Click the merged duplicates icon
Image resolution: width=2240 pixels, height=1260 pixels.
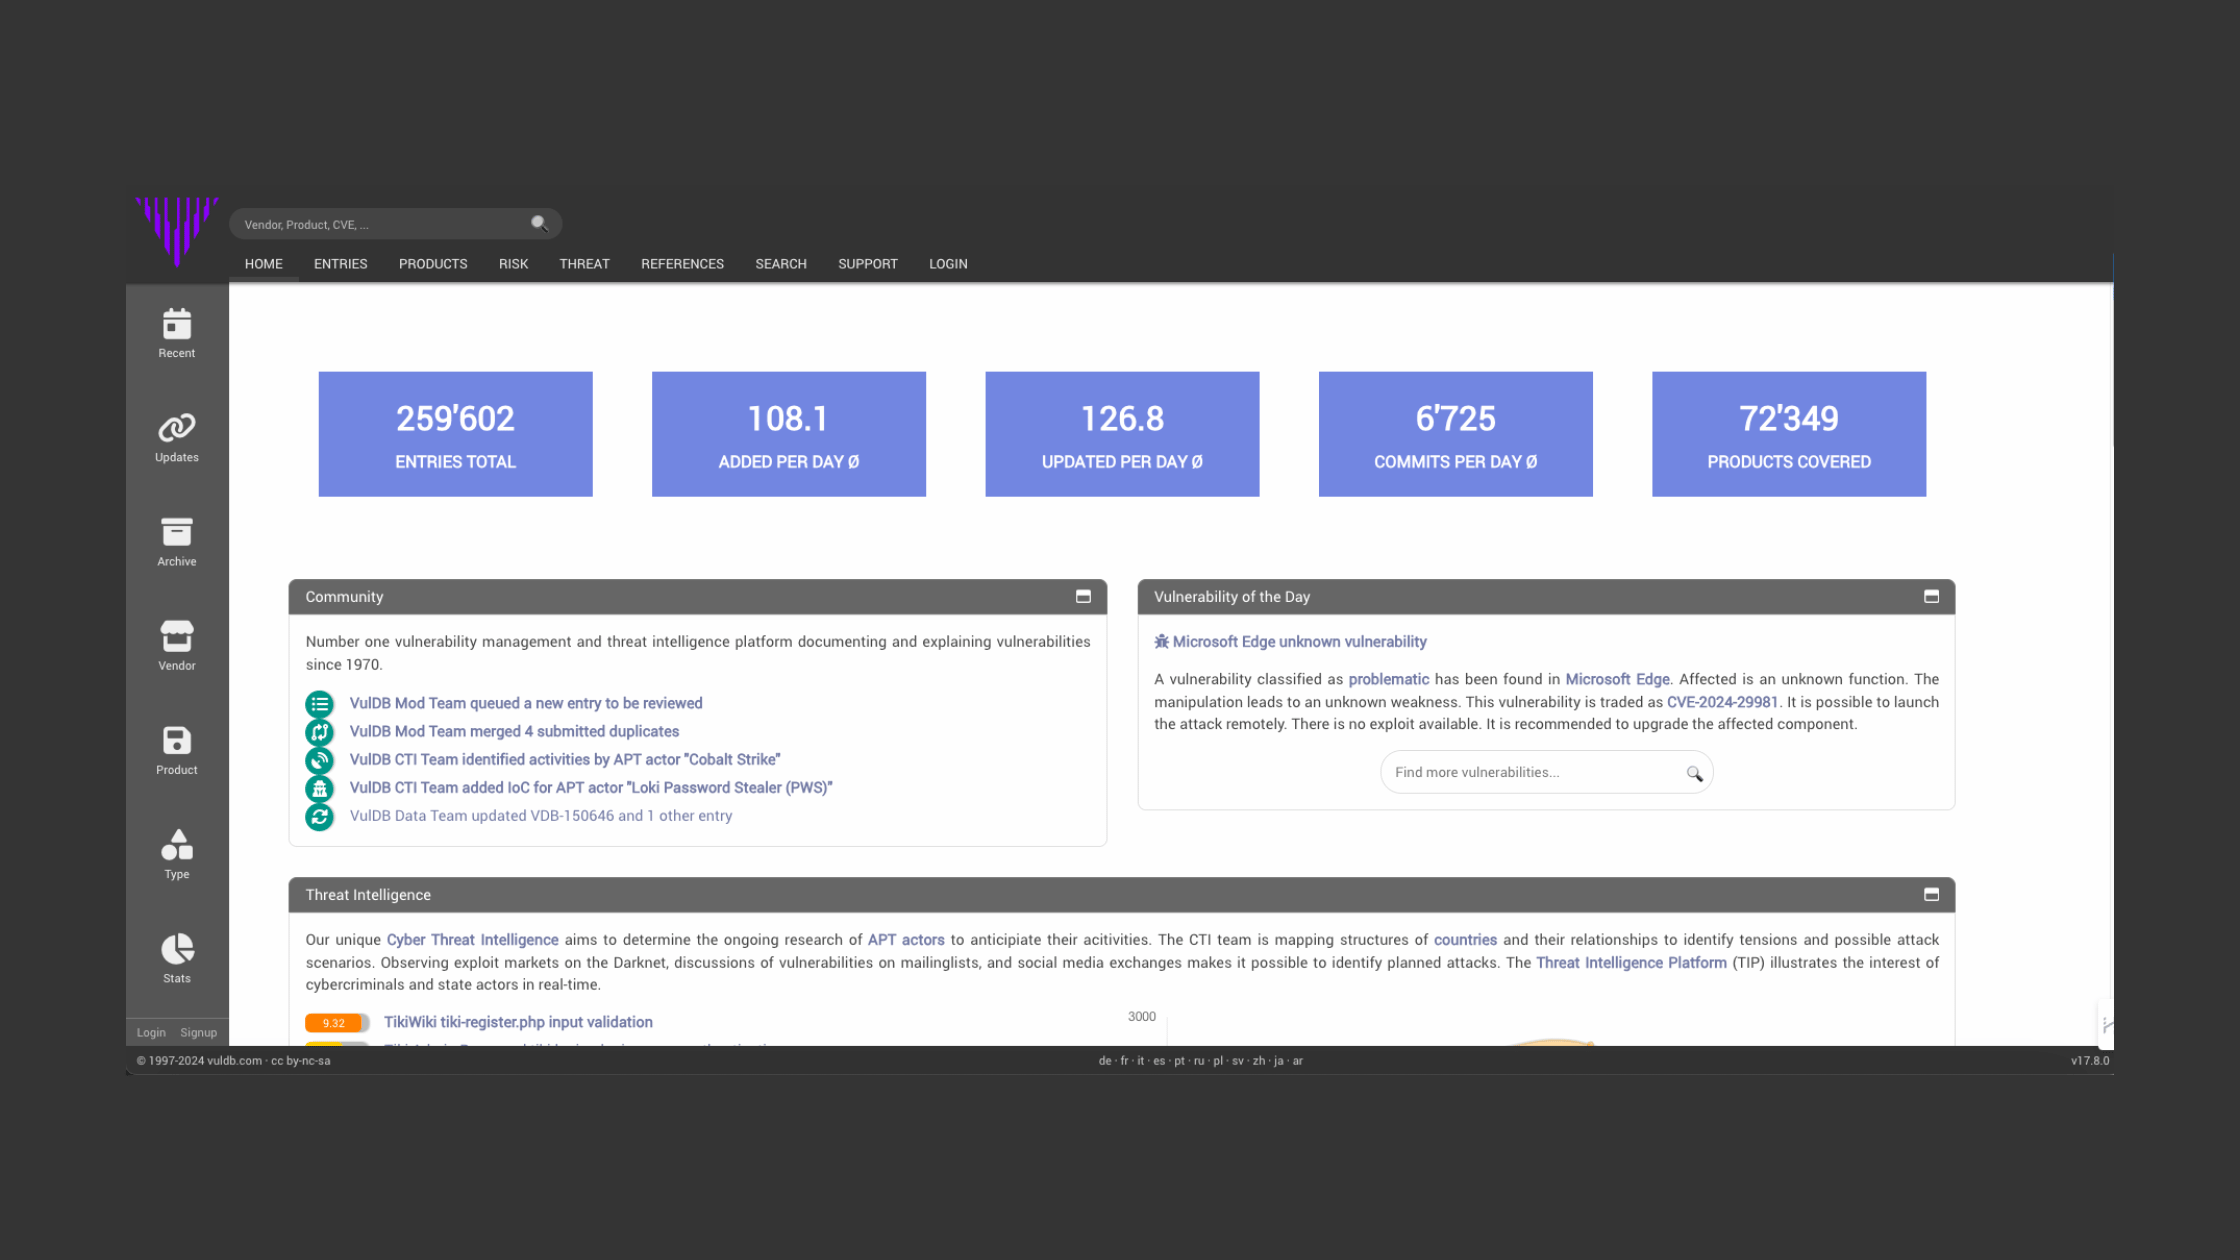319,732
